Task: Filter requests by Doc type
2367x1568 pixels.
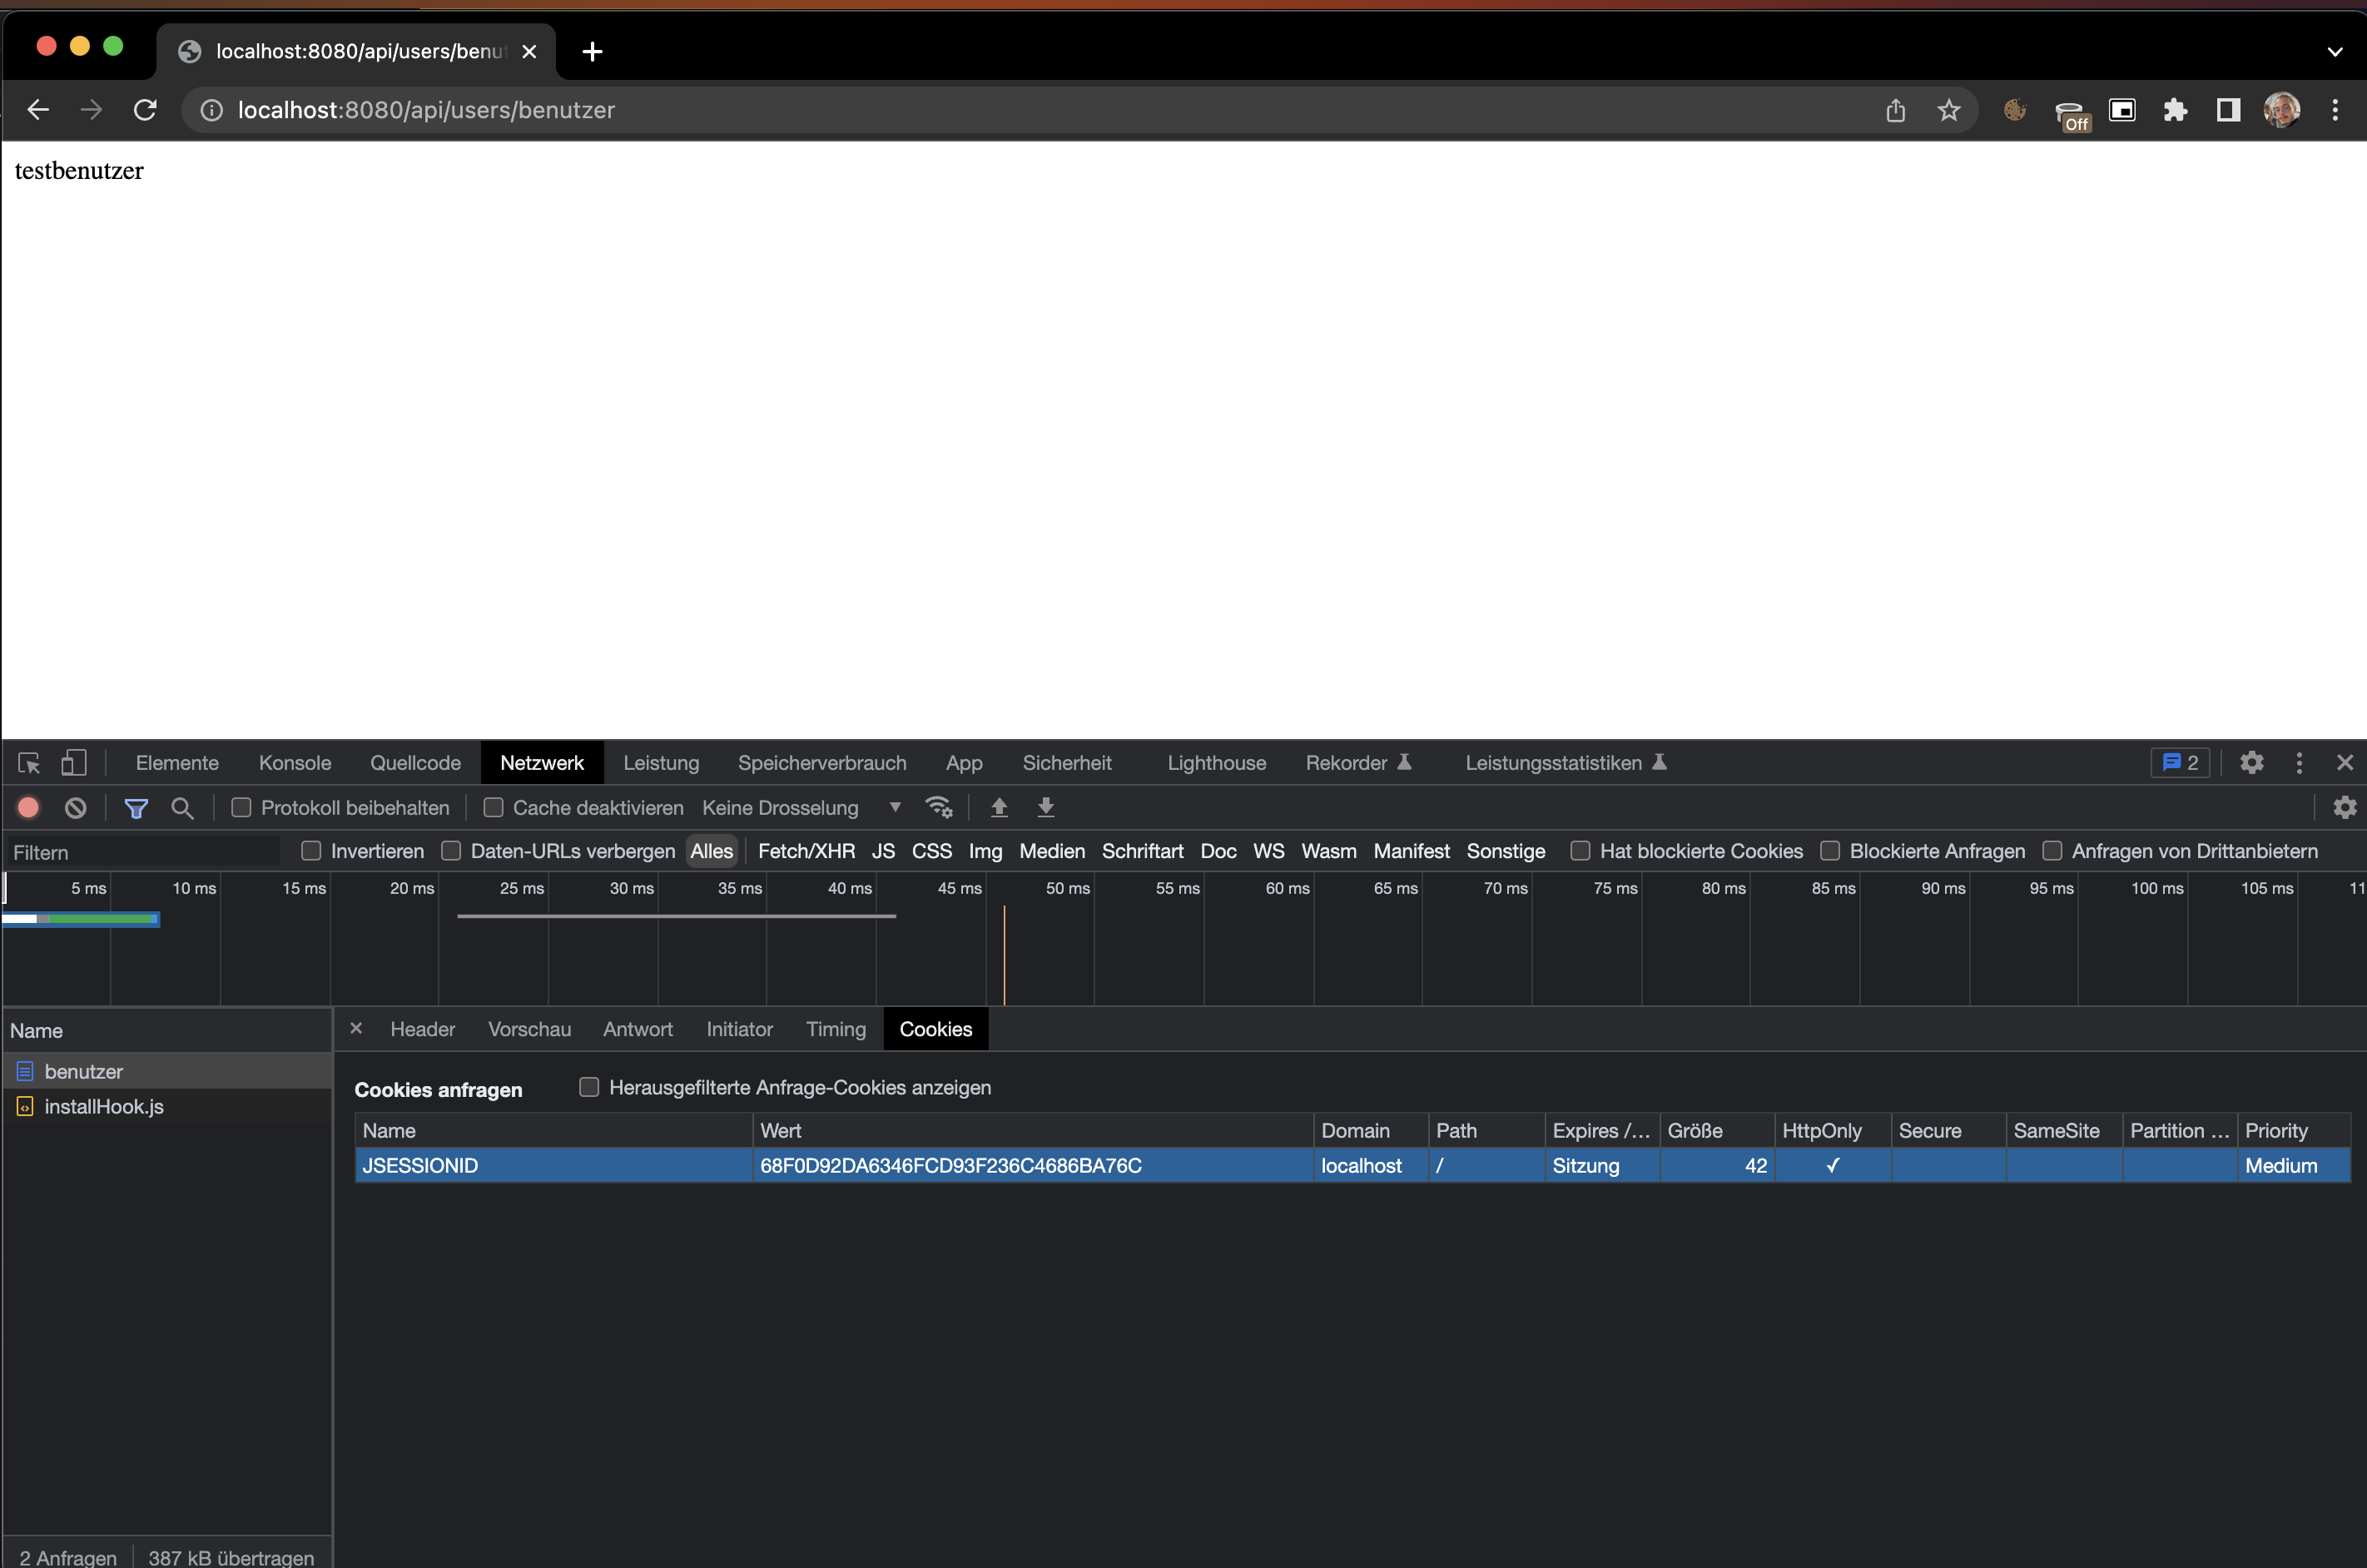Action: pyautogui.click(x=1218, y=851)
